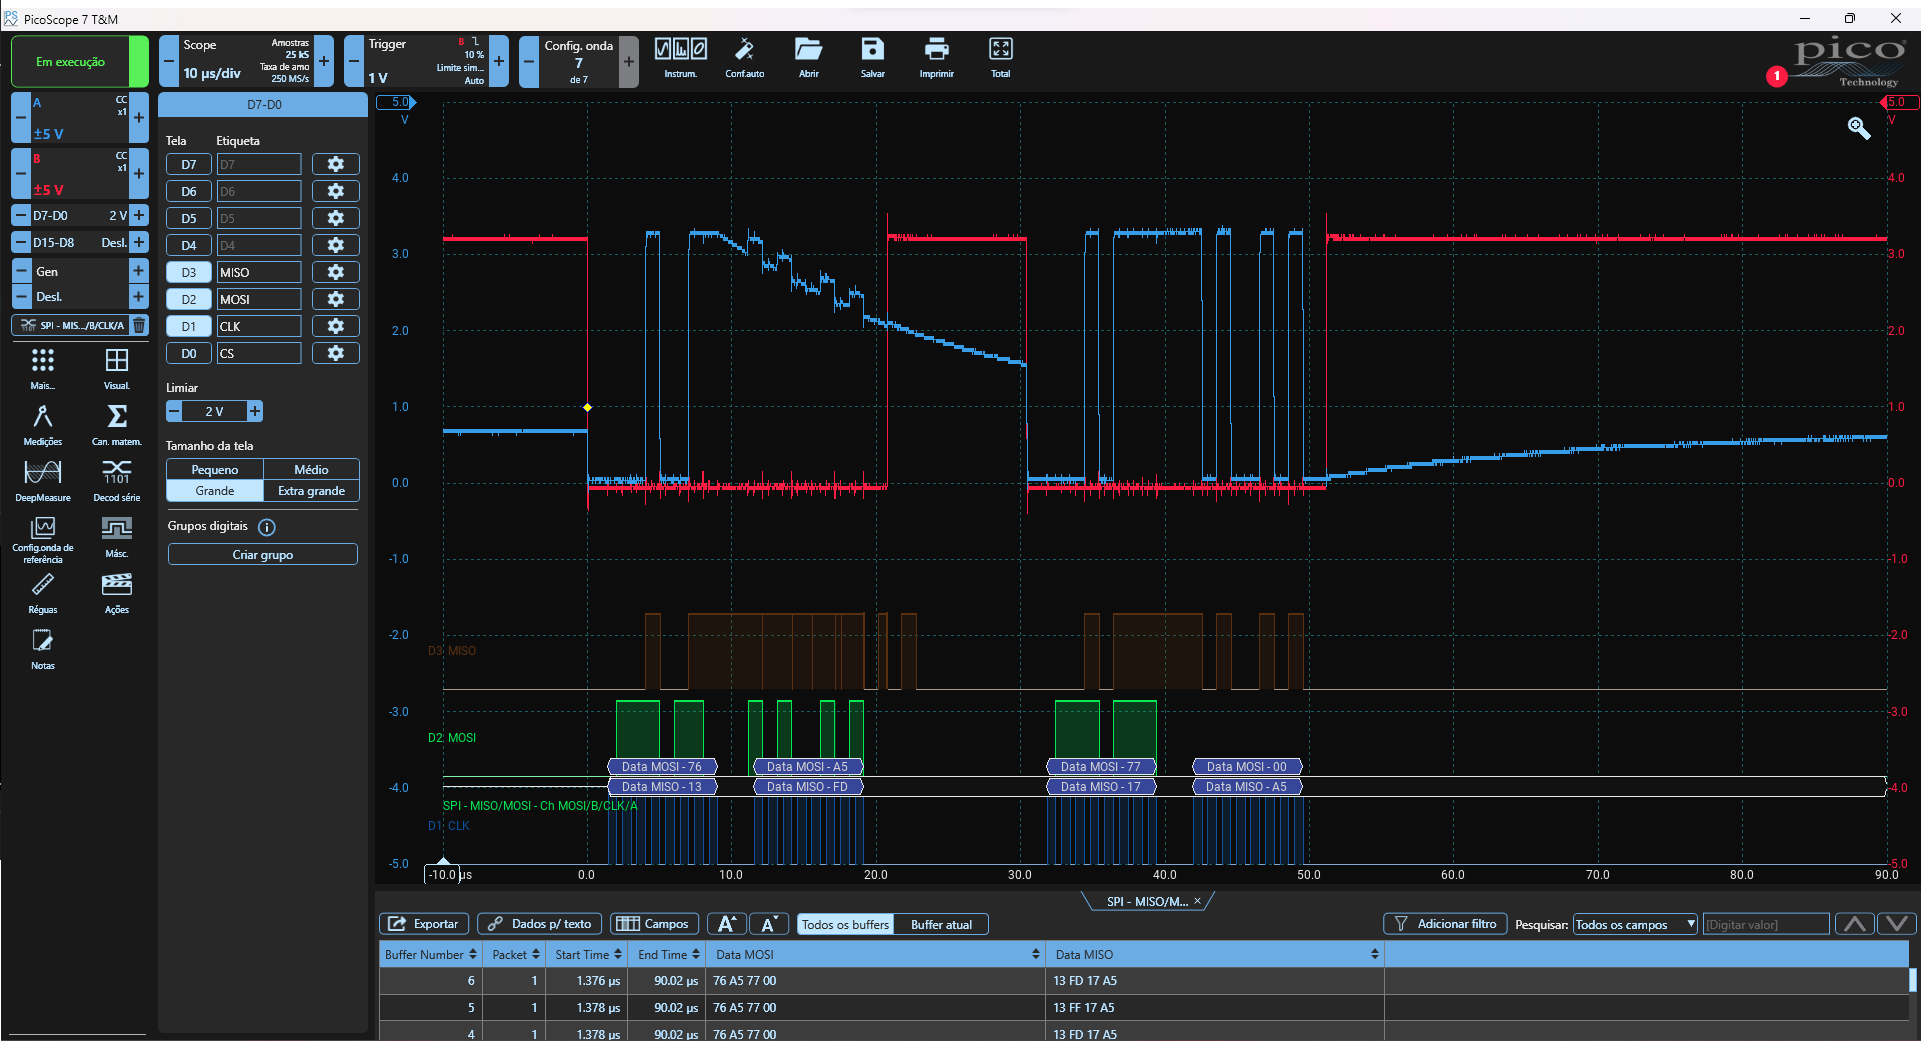Delete the SPI decoder with trash icon

click(139, 325)
